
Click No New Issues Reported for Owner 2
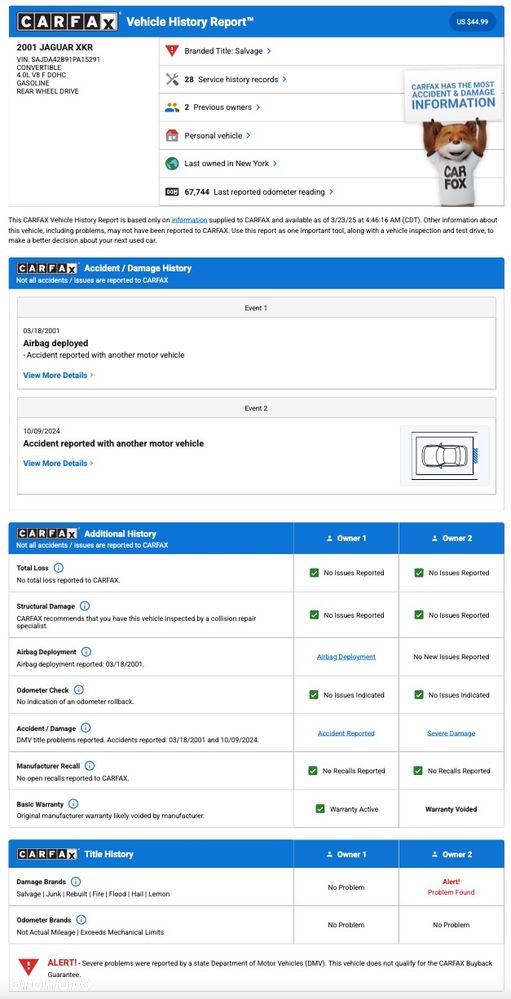point(451,657)
